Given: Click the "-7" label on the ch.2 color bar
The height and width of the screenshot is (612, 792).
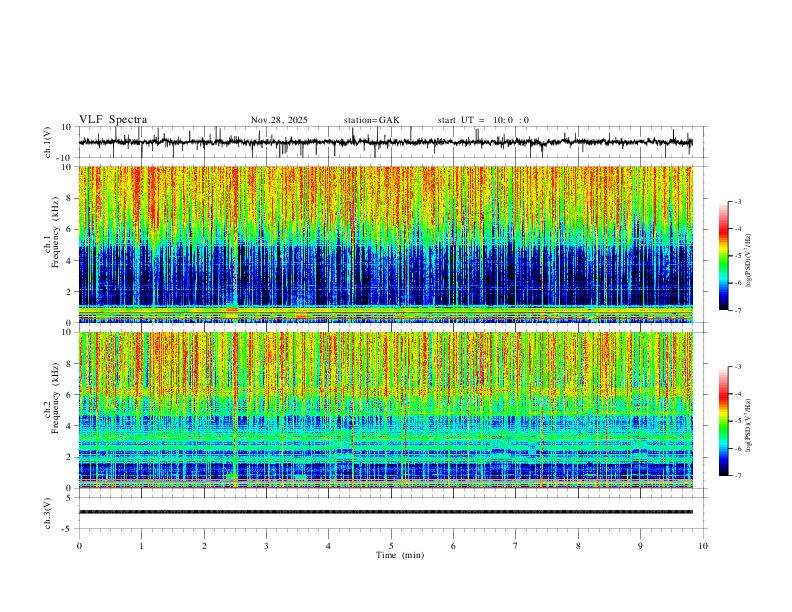Looking at the screenshot, I should coord(737,476).
